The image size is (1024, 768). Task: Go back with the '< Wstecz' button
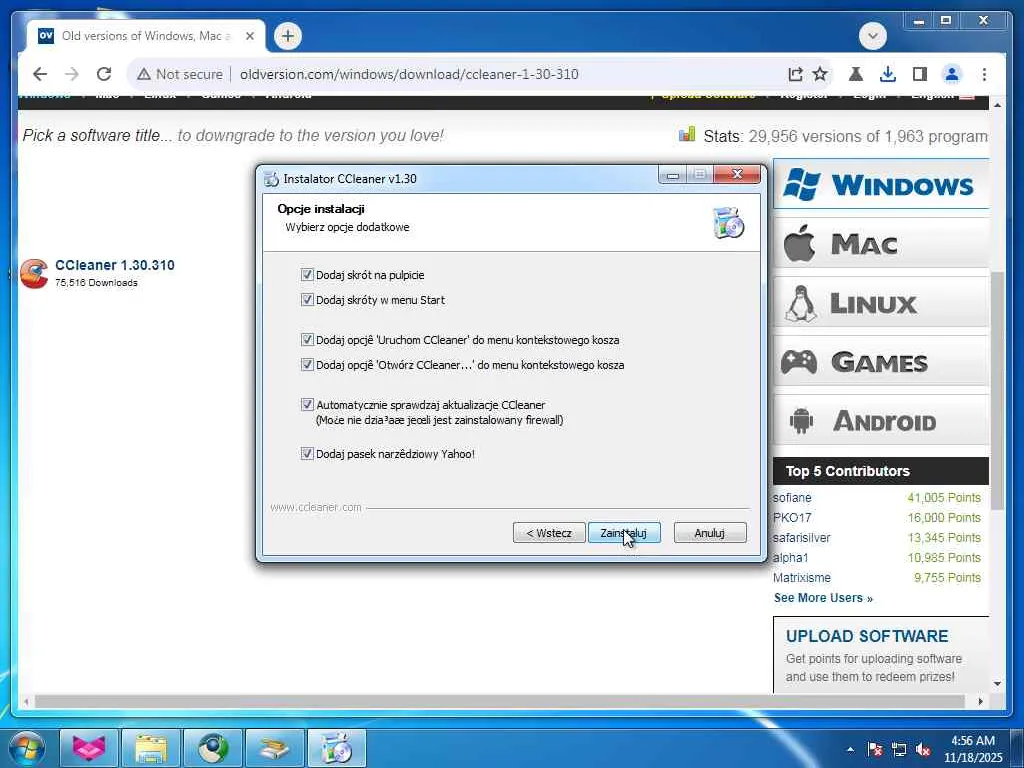pos(549,533)
